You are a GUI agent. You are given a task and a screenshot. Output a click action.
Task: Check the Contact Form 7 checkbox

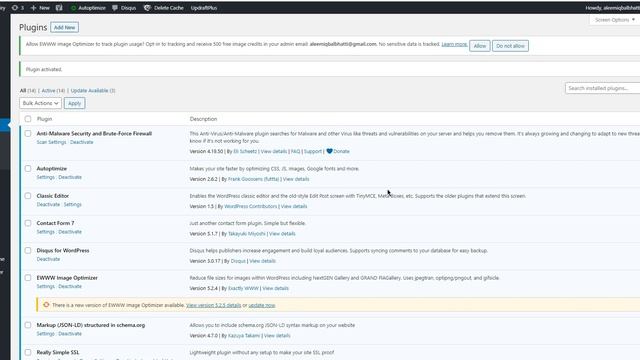click(28, 223)
